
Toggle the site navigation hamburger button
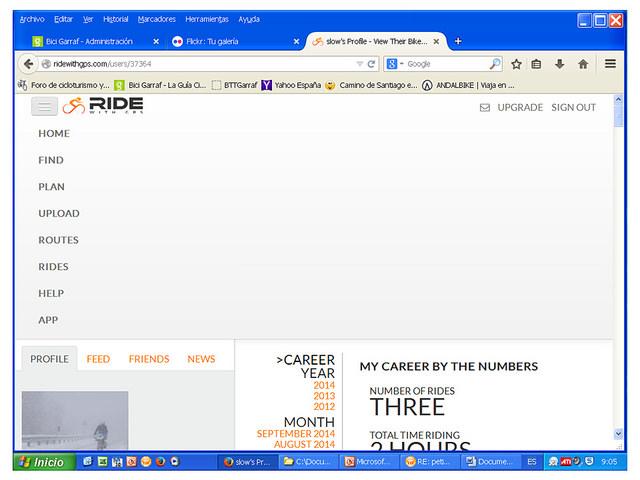click(44, 107)
